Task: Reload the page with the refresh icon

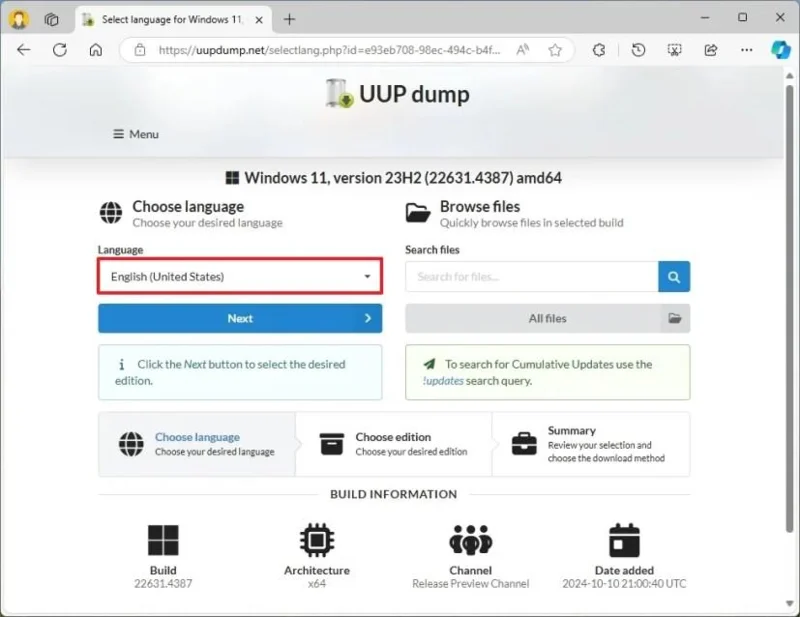Action: pyautogui.click(x=60, y=50)
